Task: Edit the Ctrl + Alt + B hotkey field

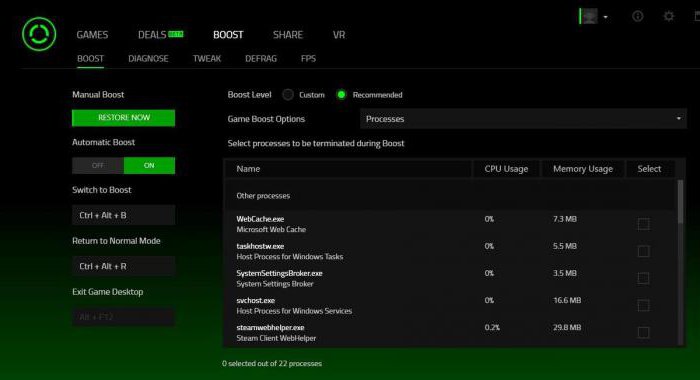Action: click(124, 215)
